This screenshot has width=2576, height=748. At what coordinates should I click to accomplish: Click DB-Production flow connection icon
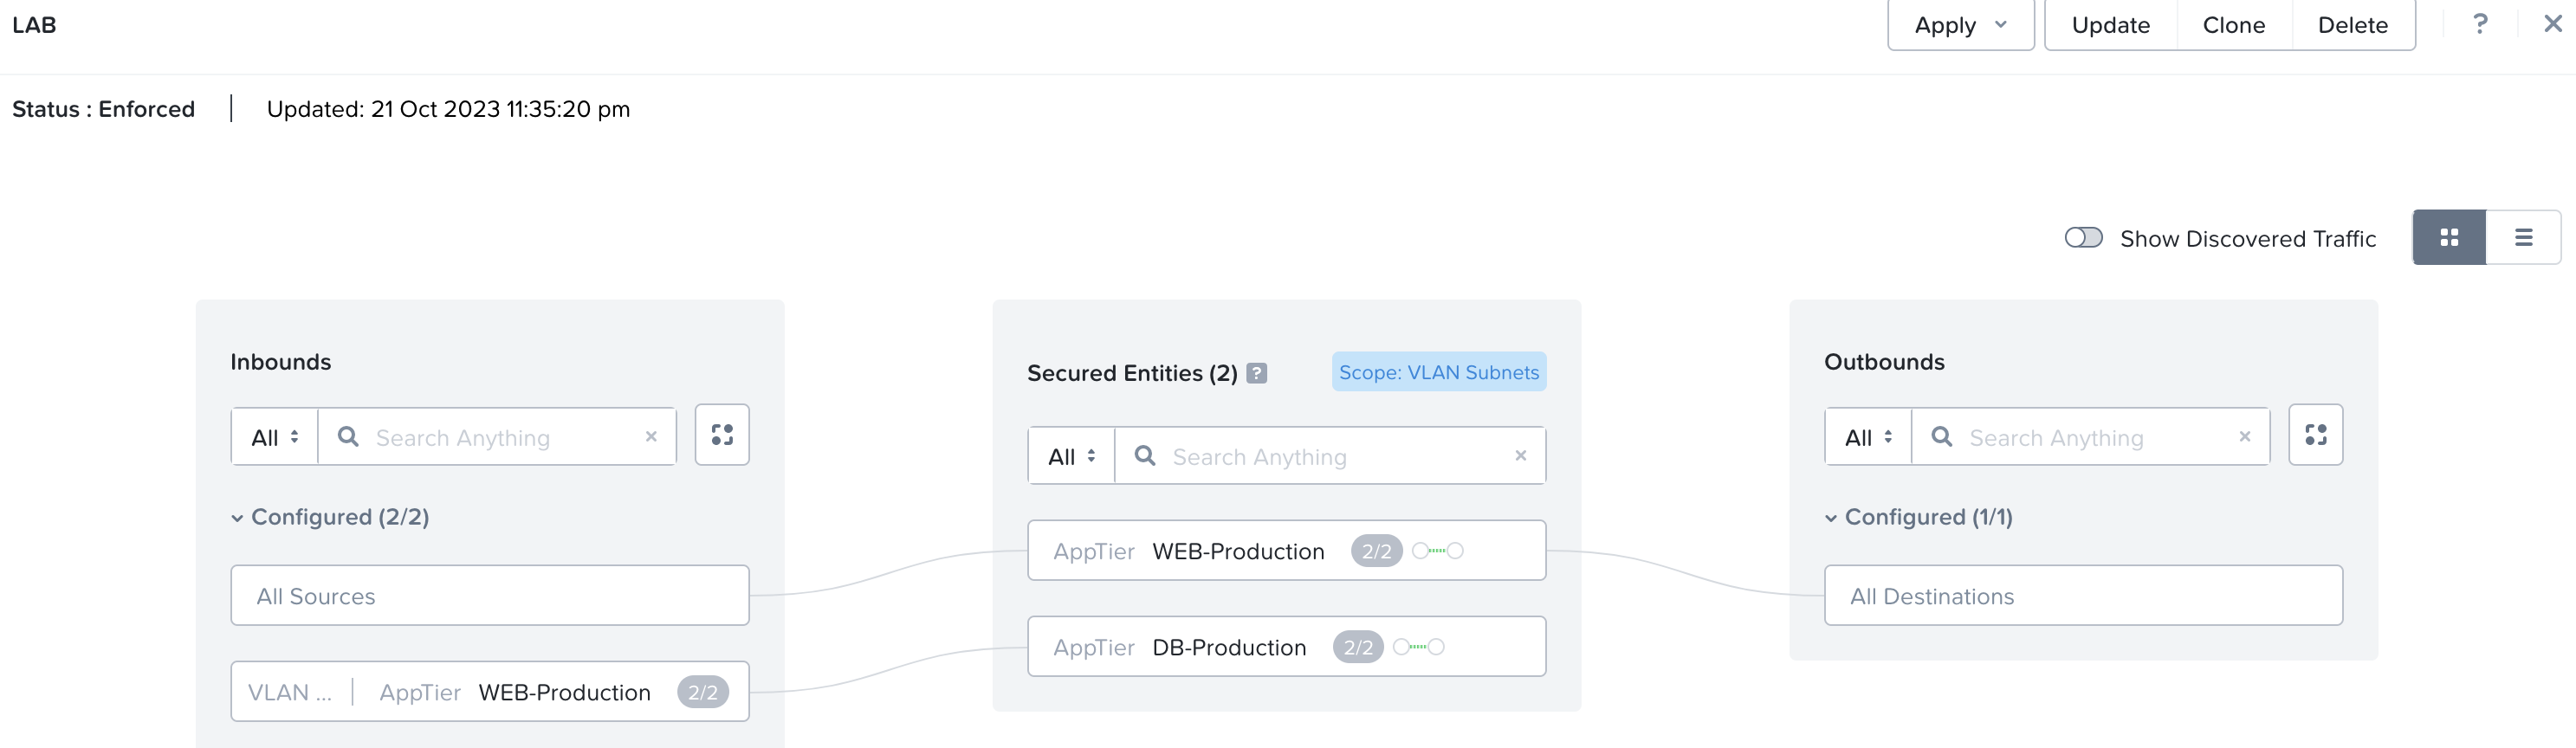click(x=1418, y=647)
